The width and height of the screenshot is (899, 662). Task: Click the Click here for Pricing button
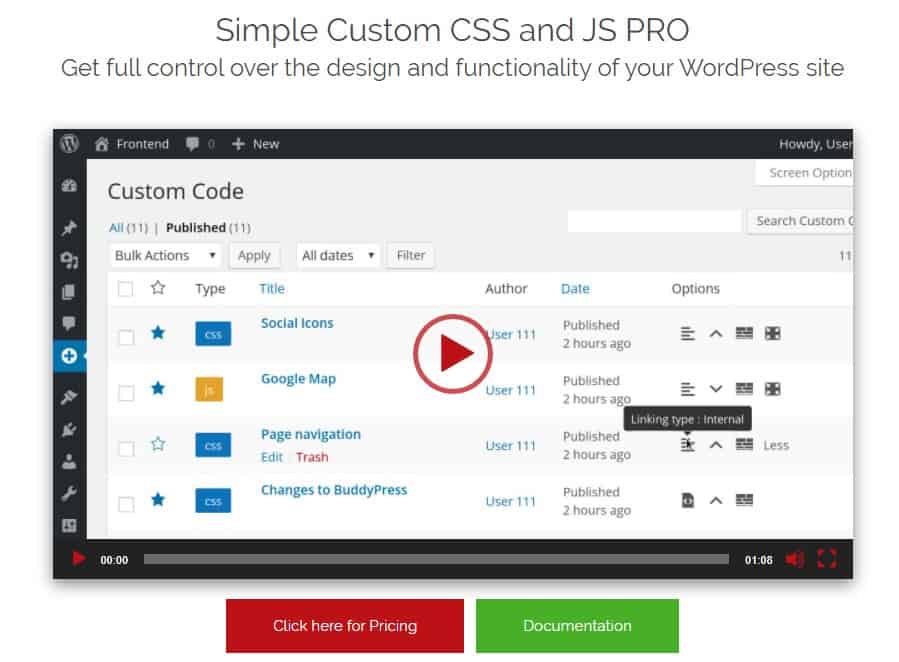pyautogui.click(x=345, y=625)
